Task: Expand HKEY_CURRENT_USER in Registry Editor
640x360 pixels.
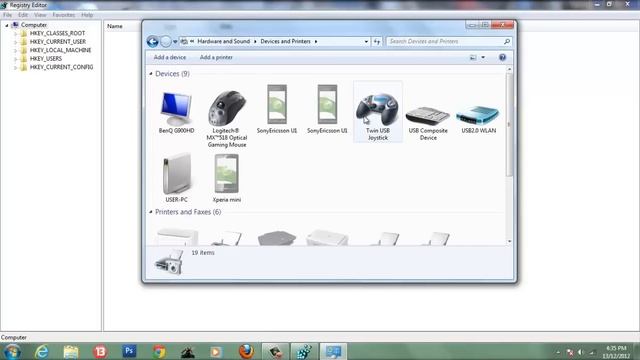Action: 15,42
